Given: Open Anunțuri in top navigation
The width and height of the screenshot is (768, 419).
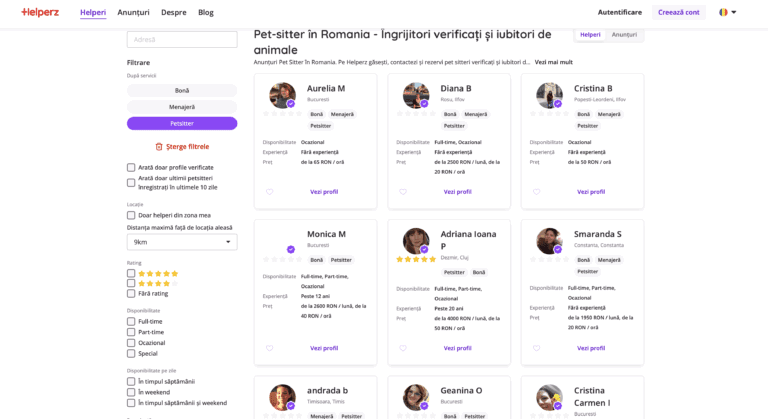Looking at the screenshot, I should 133,12.
